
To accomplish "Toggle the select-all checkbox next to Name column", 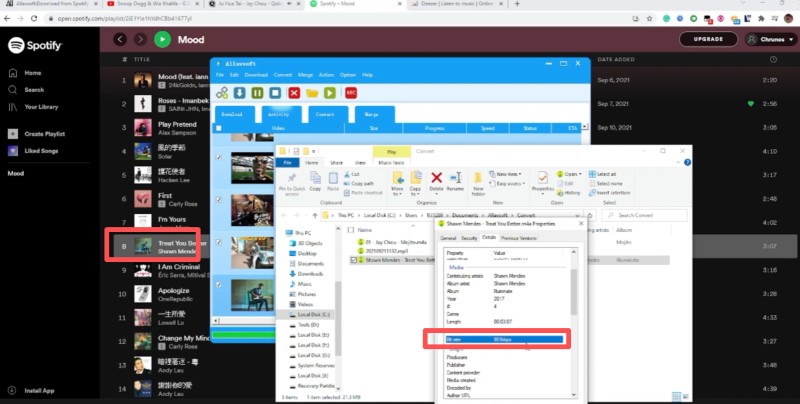I will [353, 228].
